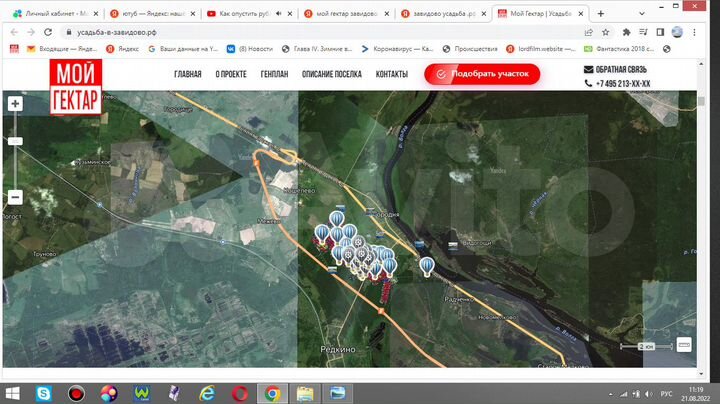
Task: Click the small map icon beside Видогощи
Action: tap(453, 246)
